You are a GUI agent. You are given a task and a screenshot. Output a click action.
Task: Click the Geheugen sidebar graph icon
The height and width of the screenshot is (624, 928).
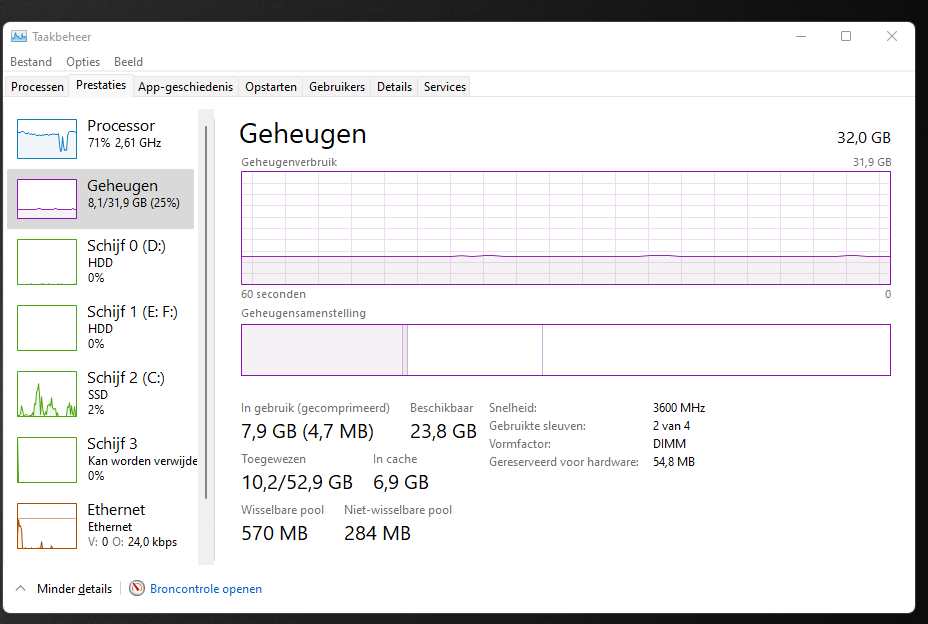coord(47,199)
